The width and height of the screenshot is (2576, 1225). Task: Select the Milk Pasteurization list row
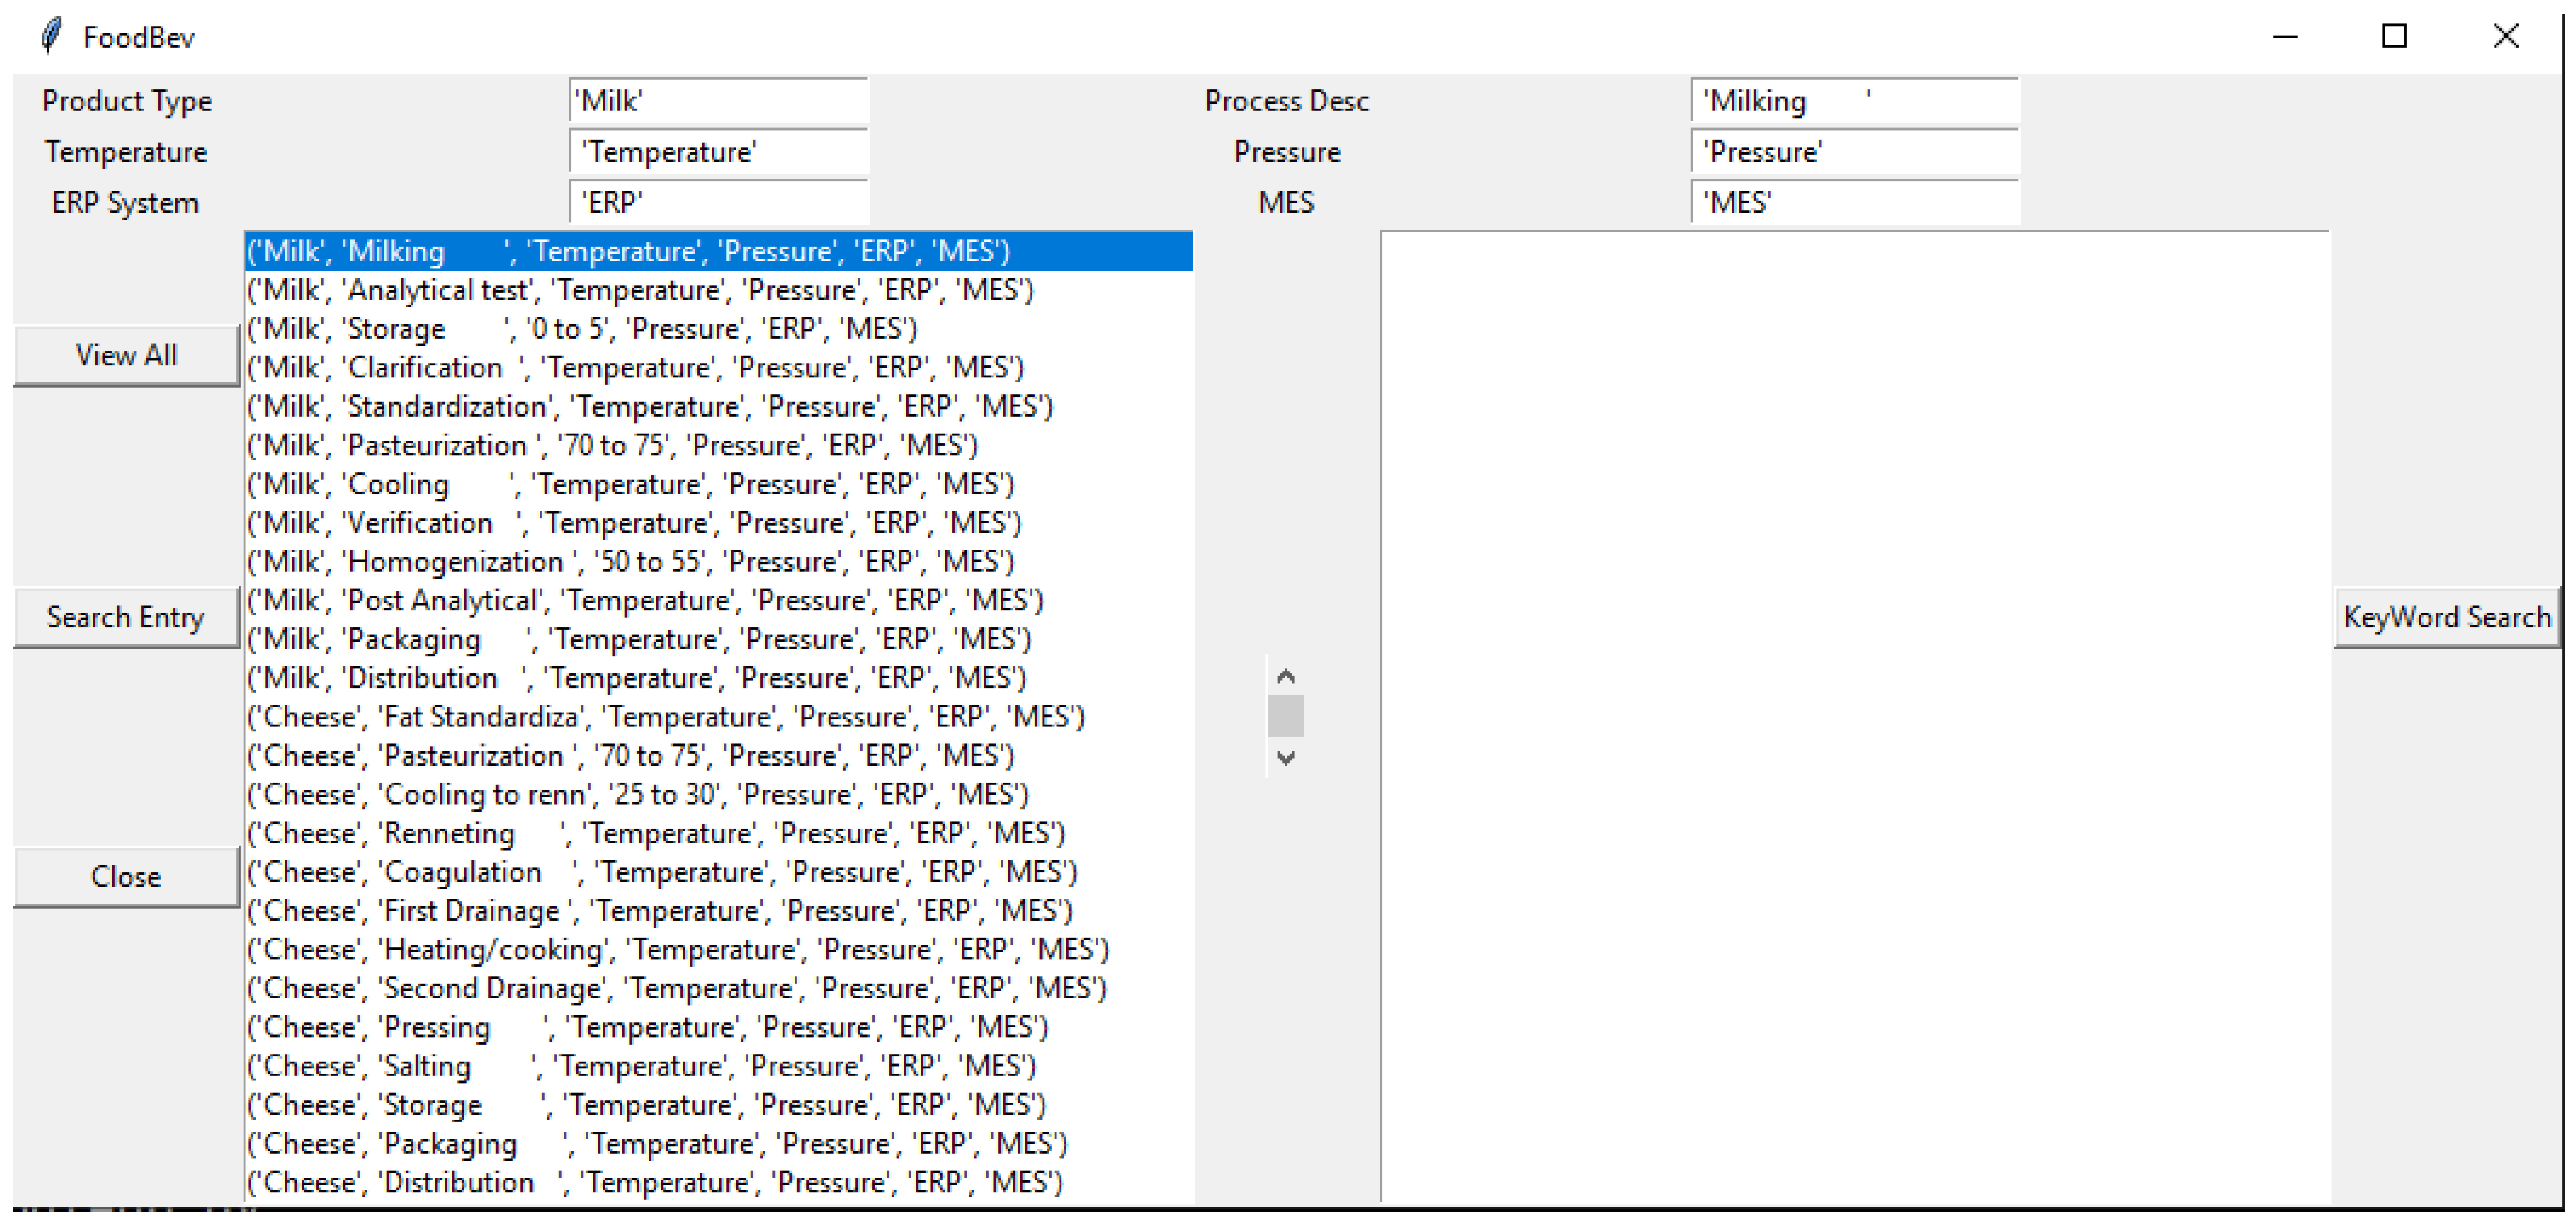(612, 445)
